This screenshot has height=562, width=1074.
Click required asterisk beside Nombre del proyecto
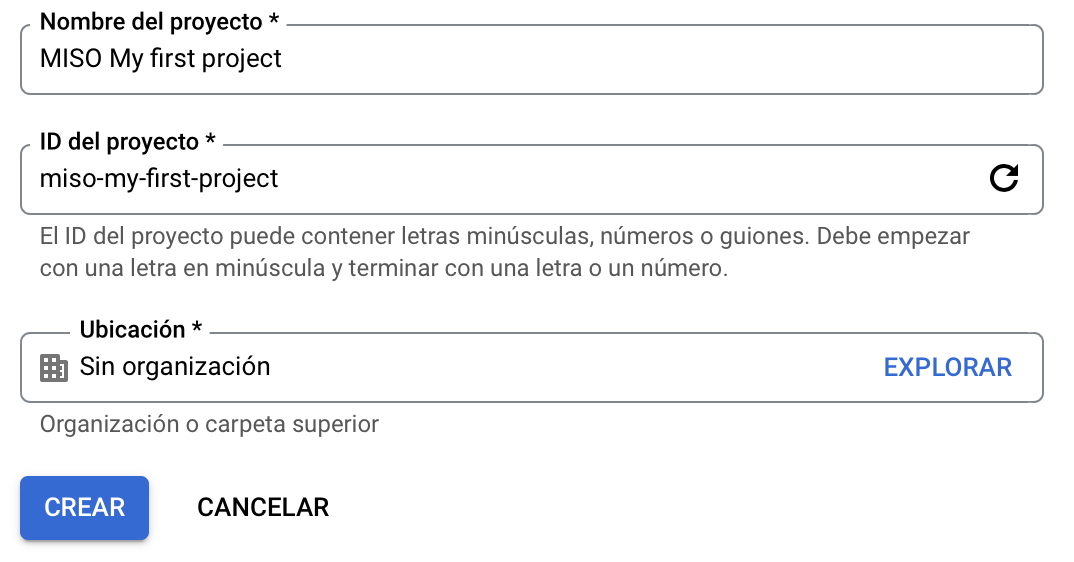click(274, 19)
